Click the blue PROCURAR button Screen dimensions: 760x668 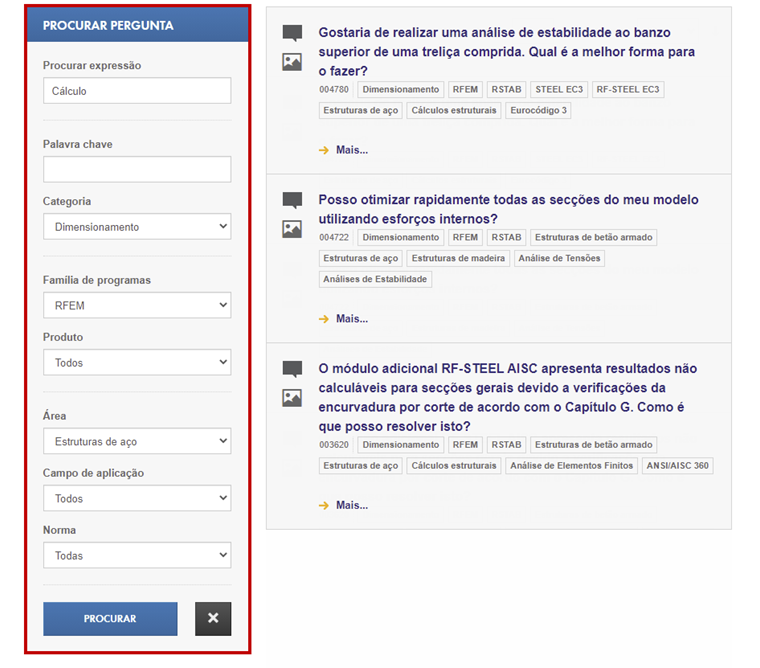point(110,619)
